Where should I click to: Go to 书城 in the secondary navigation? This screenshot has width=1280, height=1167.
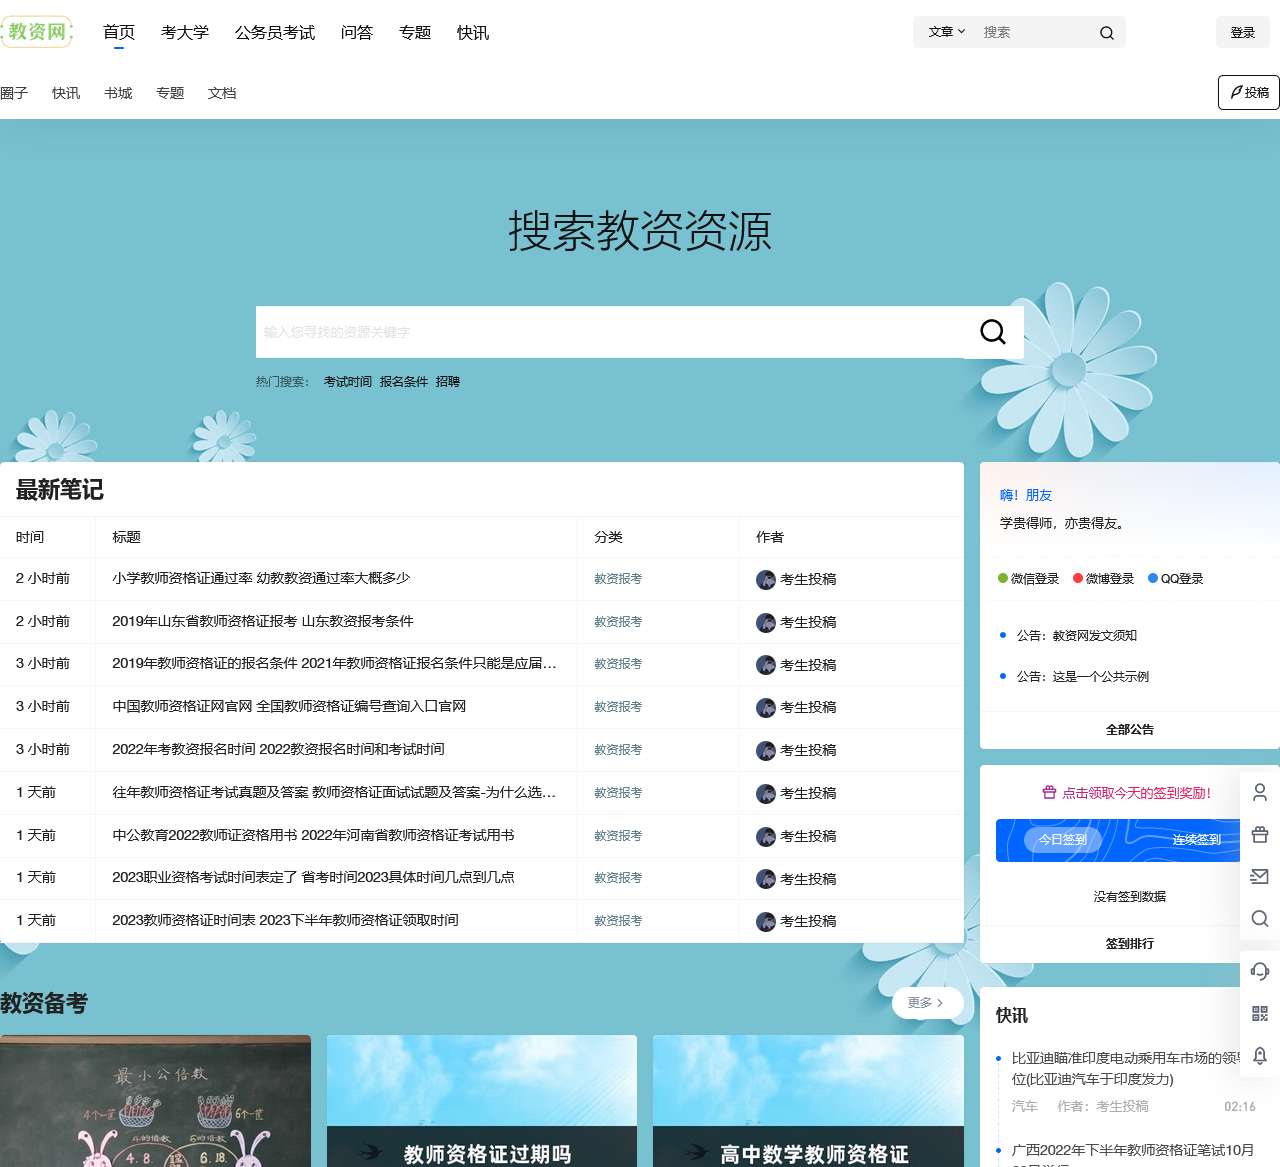(118, 93)
